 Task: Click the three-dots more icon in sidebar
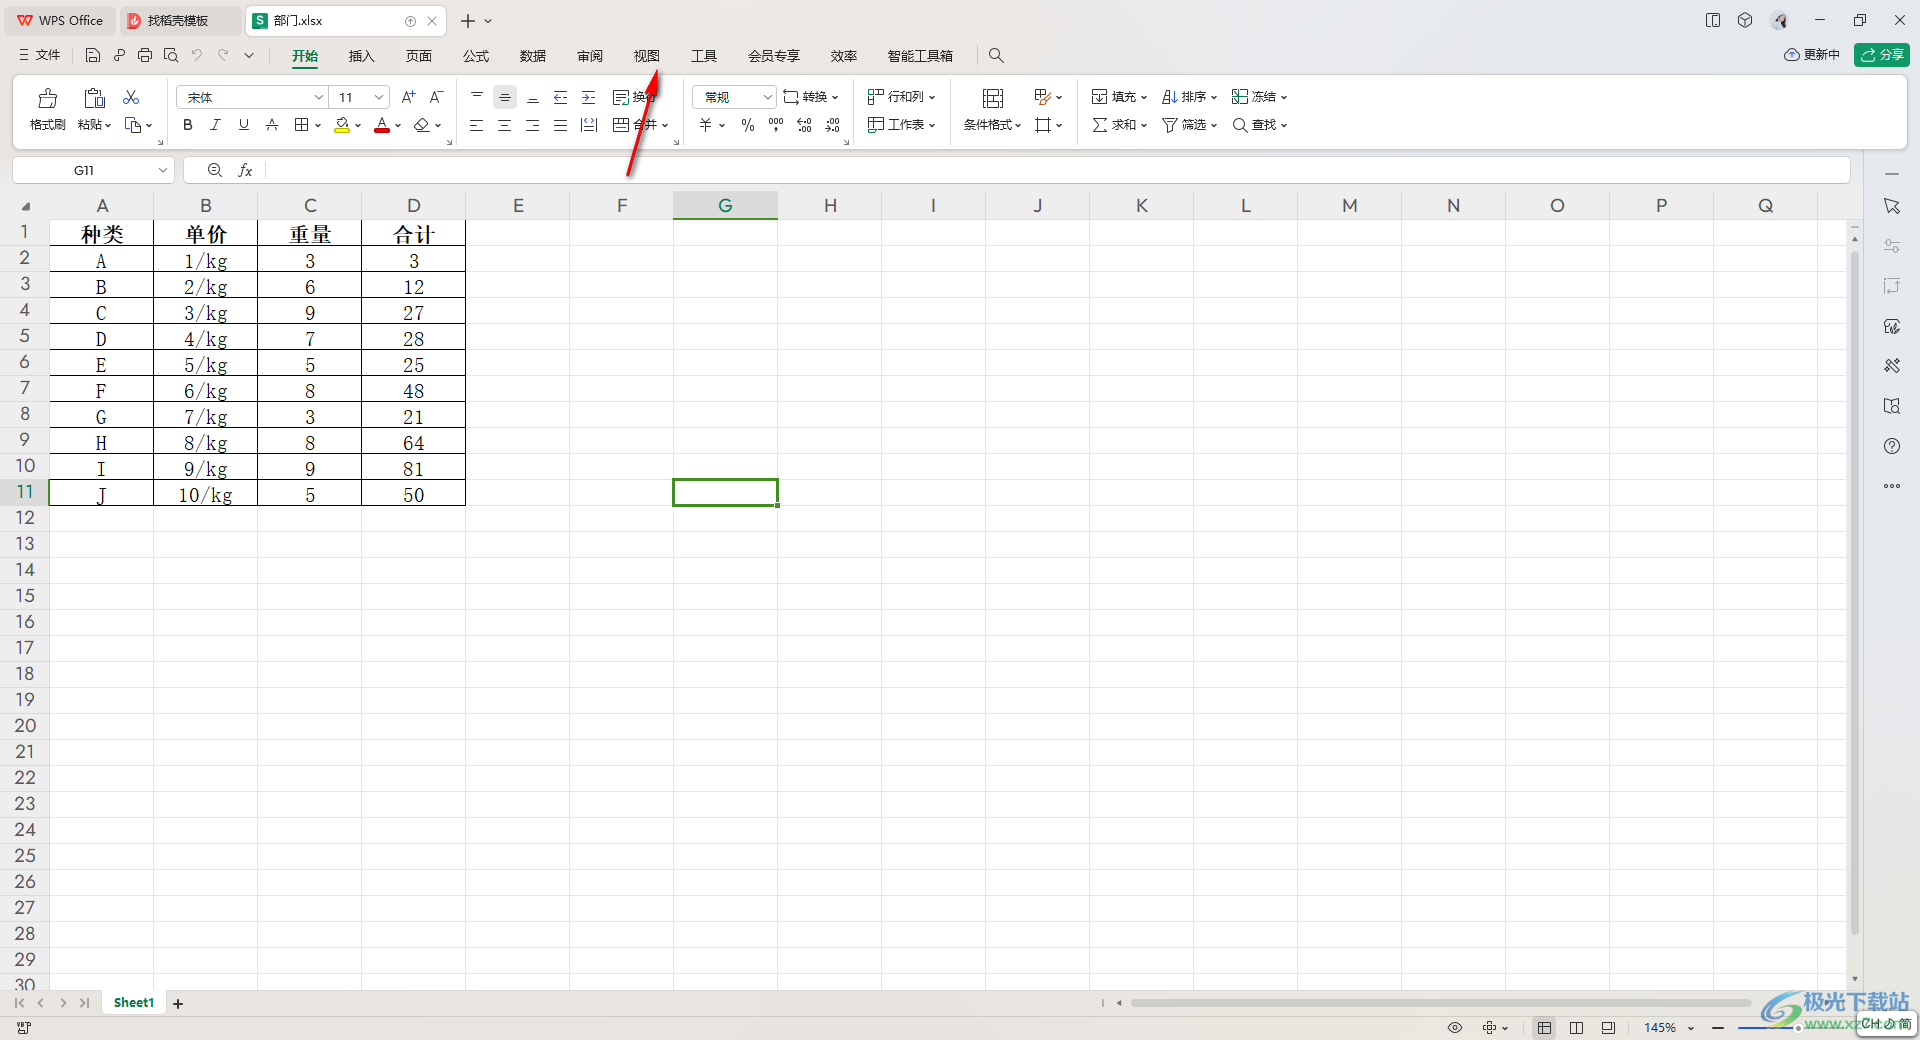point(1892,486)
